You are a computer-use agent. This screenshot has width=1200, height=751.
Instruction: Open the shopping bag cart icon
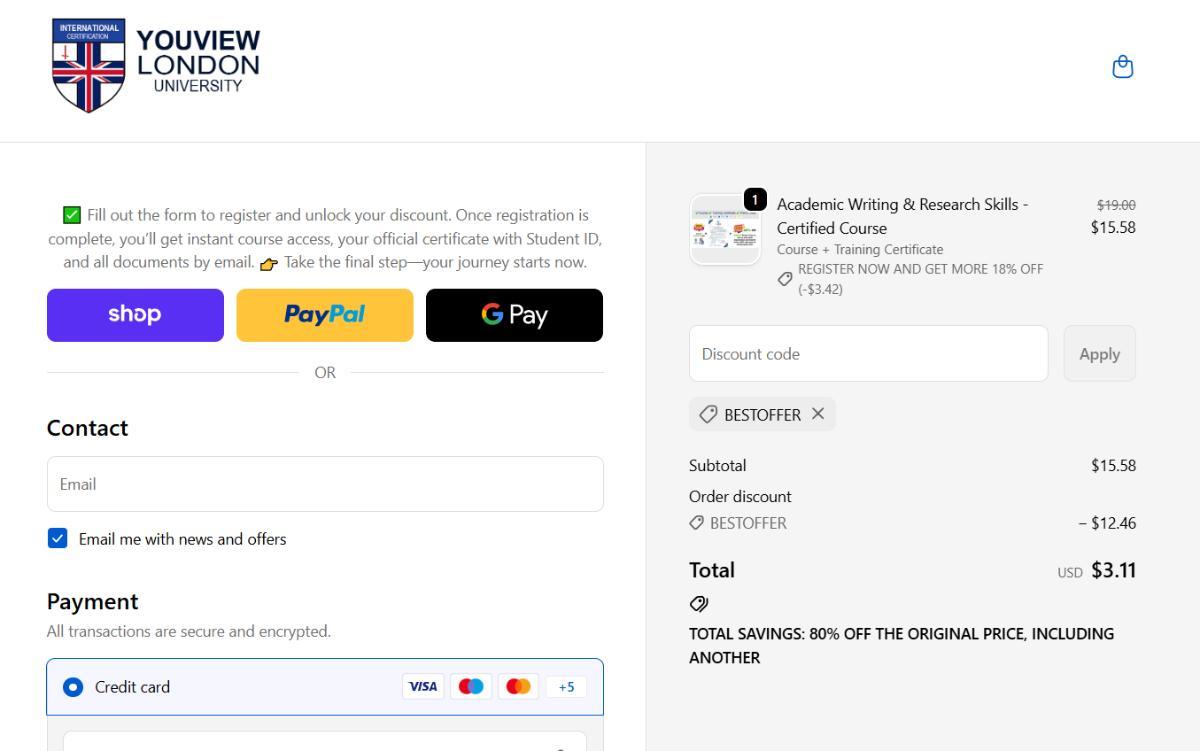(x=1123, y=67)
